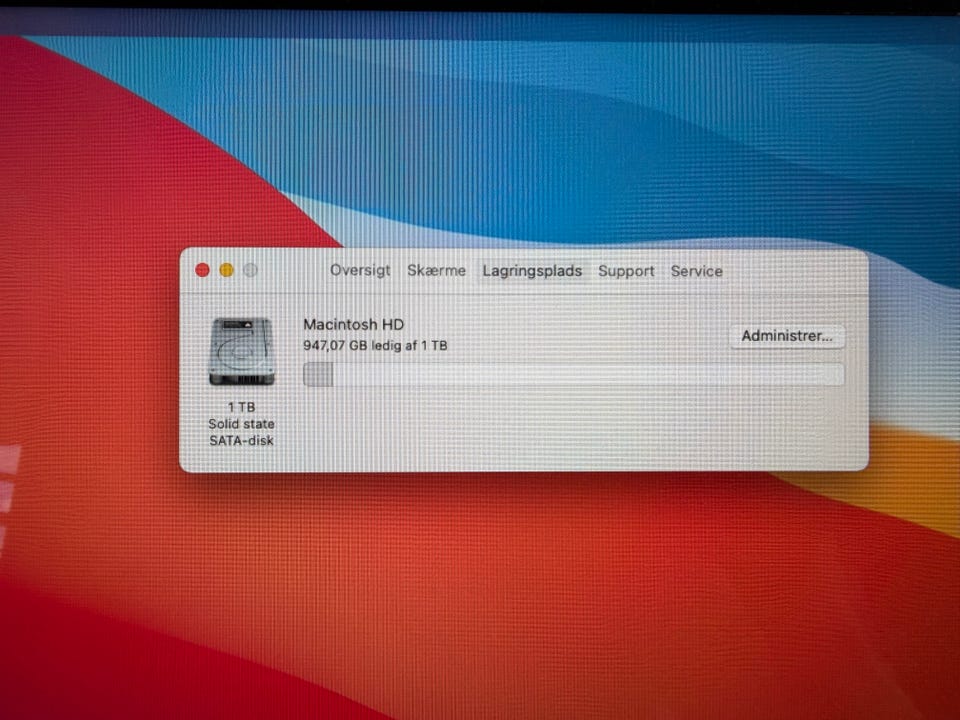Click the '1 TB' label under disk

[x=241, y=407]
